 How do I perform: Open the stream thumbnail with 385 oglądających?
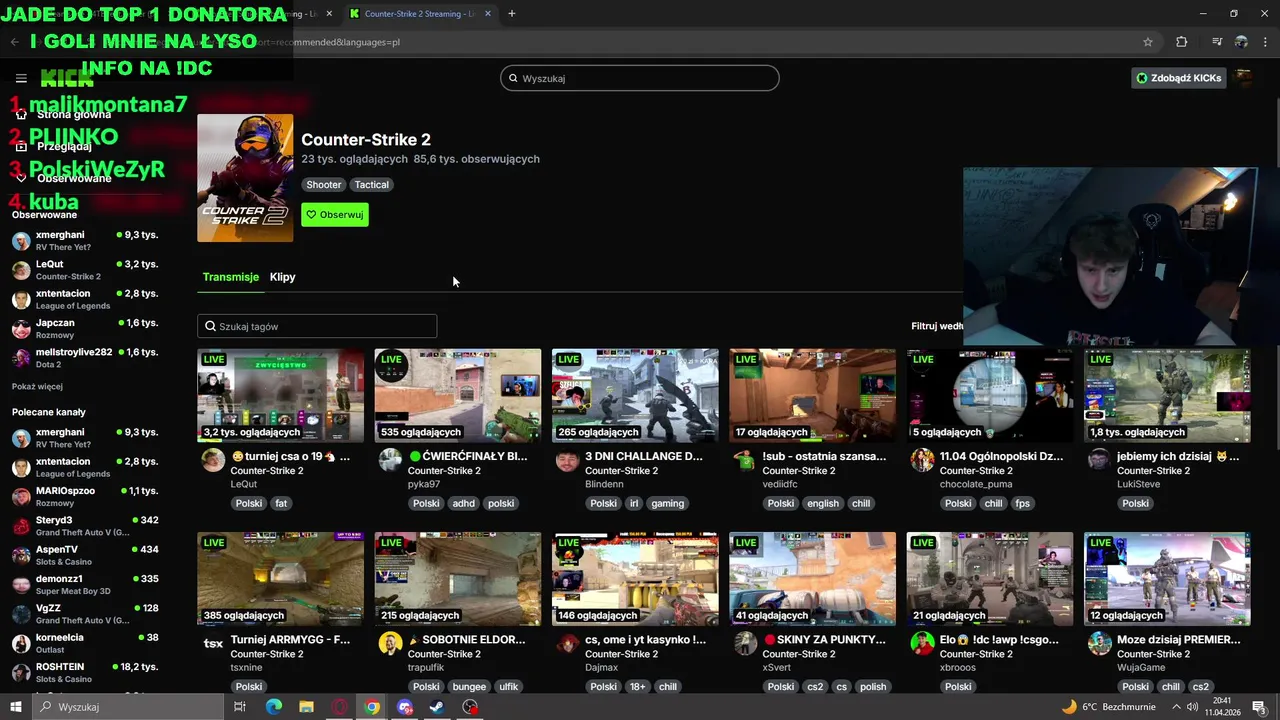281,578
